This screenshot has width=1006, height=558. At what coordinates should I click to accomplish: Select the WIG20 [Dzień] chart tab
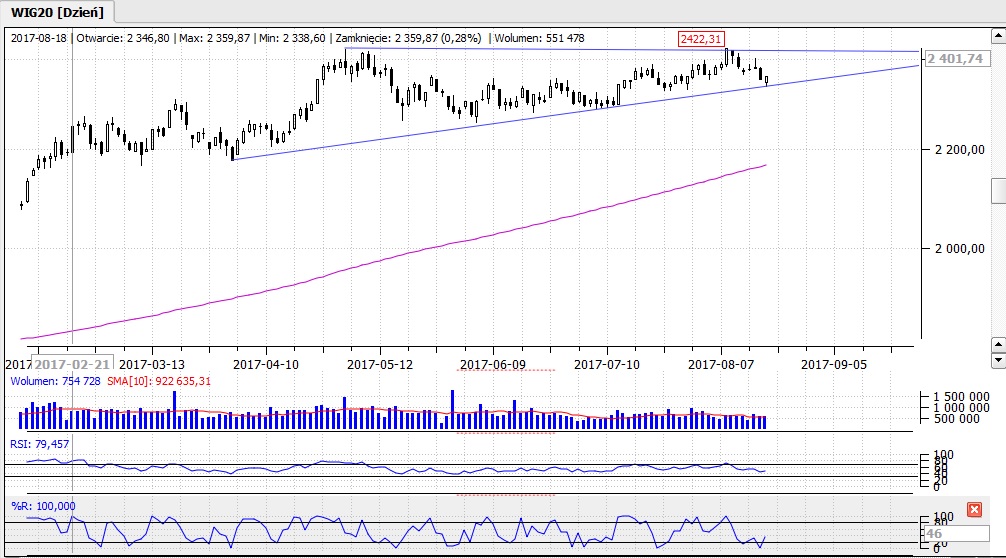(x=57, y=12)
